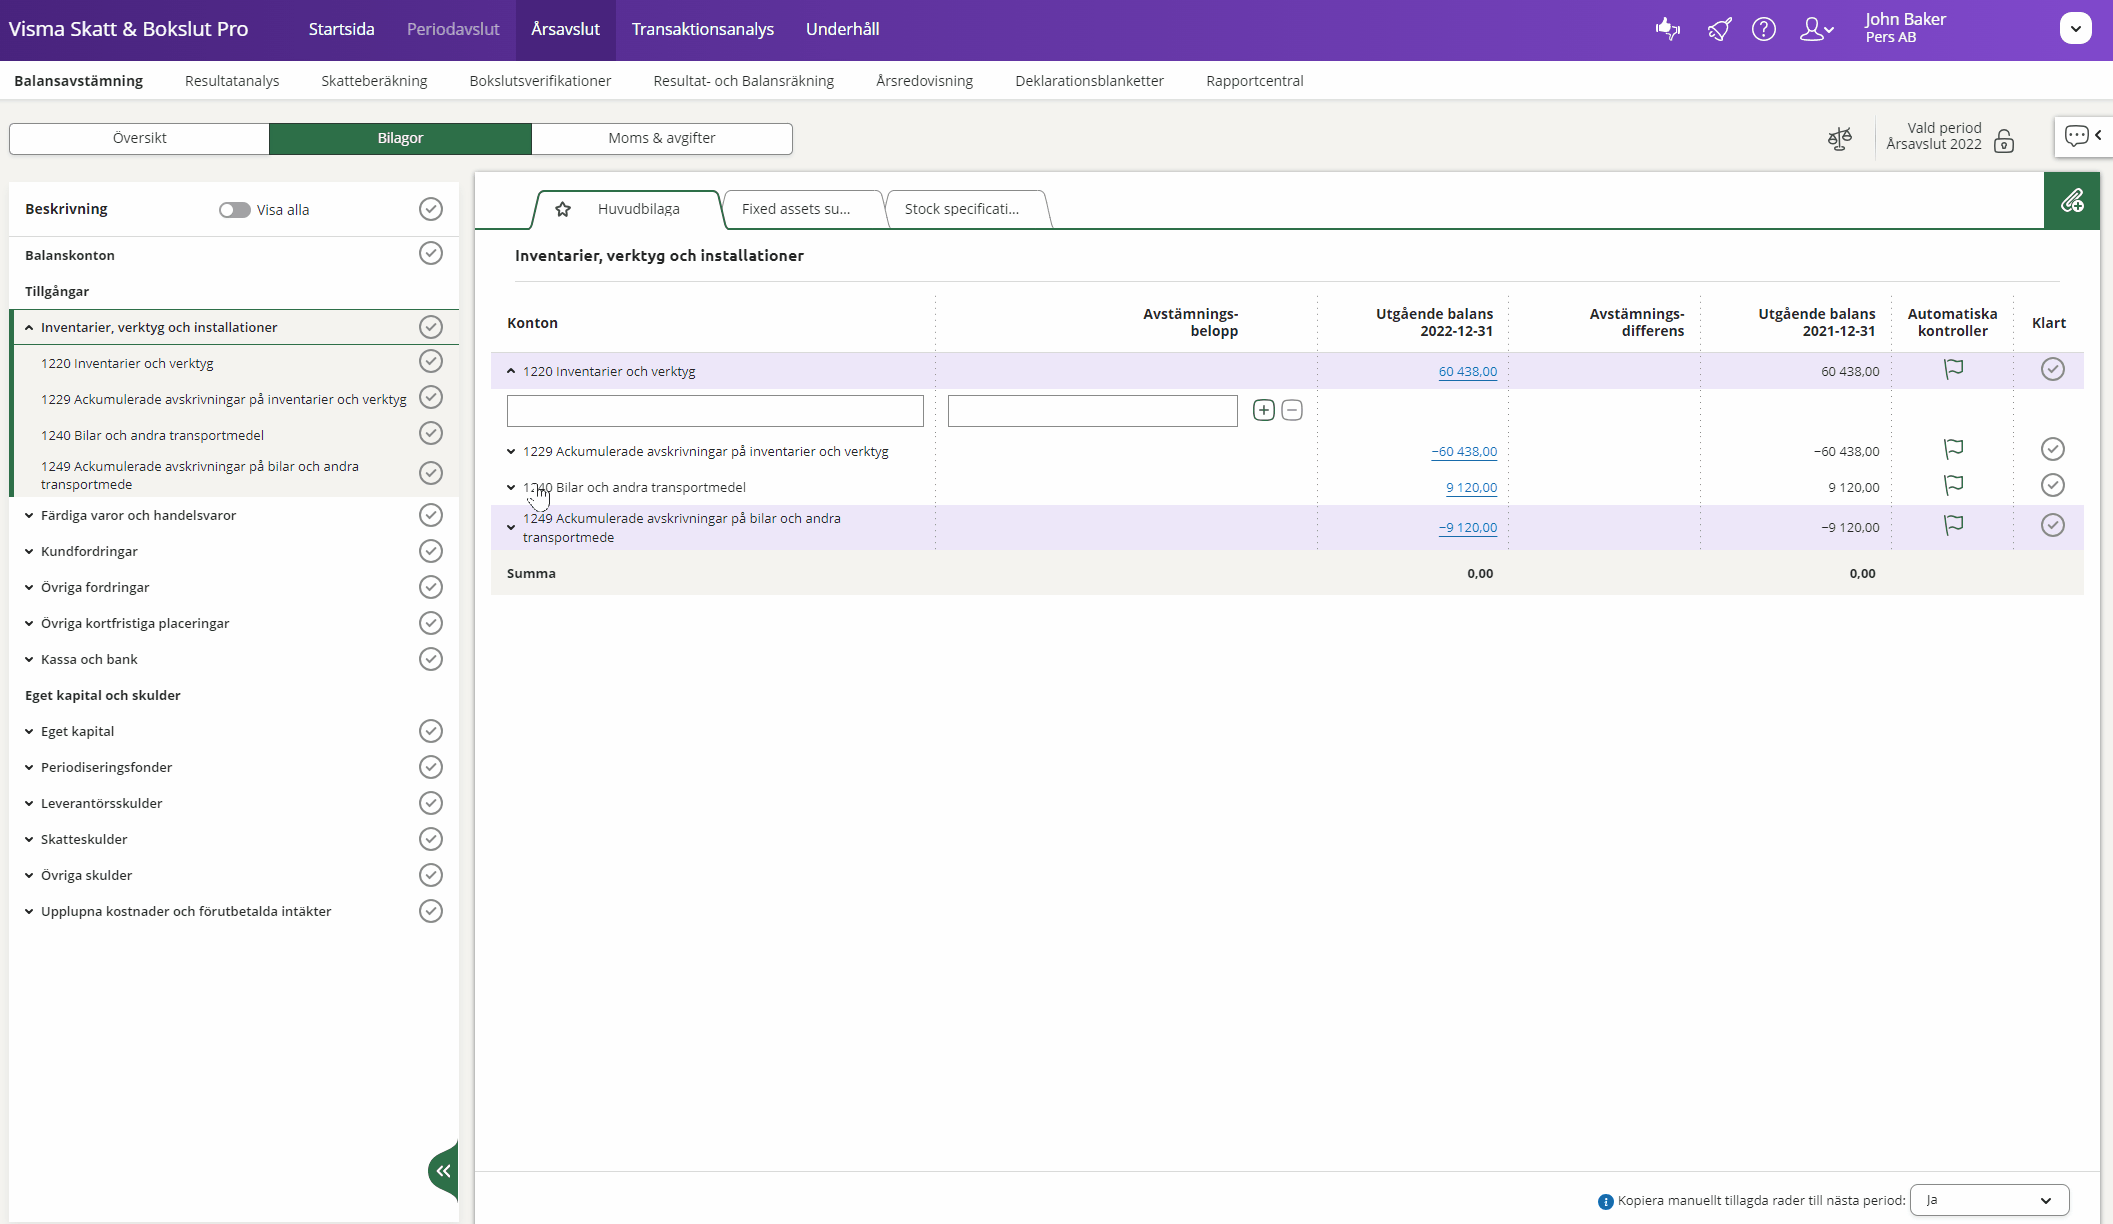This screenshot has width=2113, height=1224.
Task: Open the Kopiera manuellt tillagda rader dropdown
Action: [x=1988, y=1200]
